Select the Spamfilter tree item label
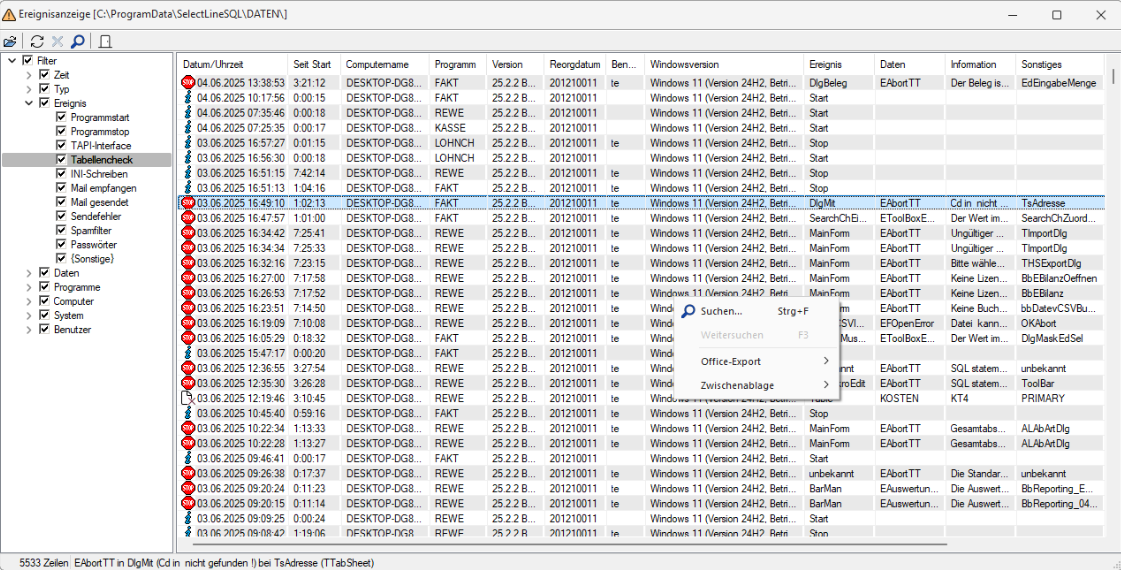The width and height of the screenshot is (1121, 570). tap(93, 230)
